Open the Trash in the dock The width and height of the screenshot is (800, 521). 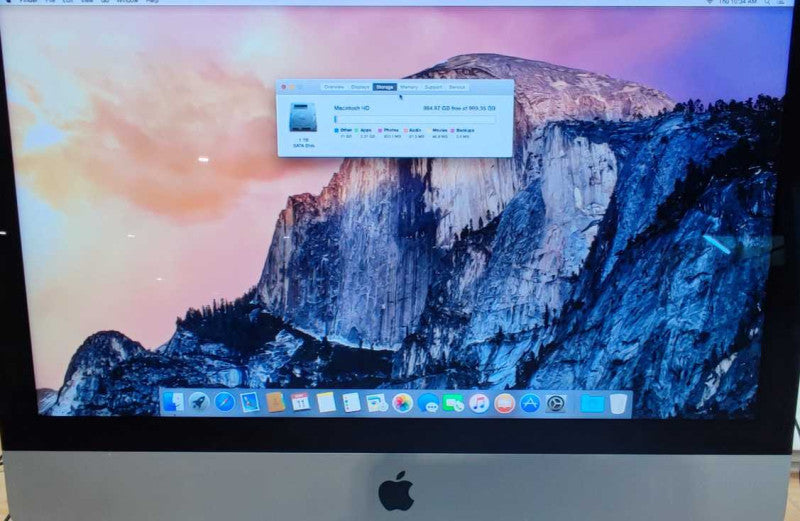click(x=618, y=404)
